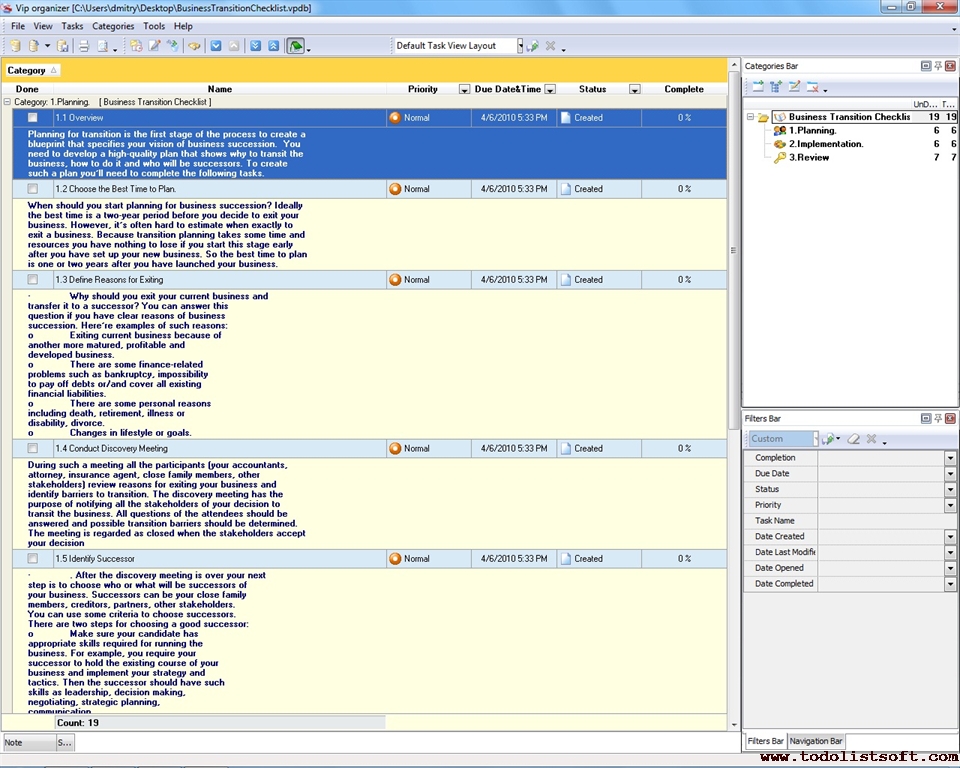Click the Task Name filter input field
Viewport: 960px width, 768px height.
click(885, 521)
